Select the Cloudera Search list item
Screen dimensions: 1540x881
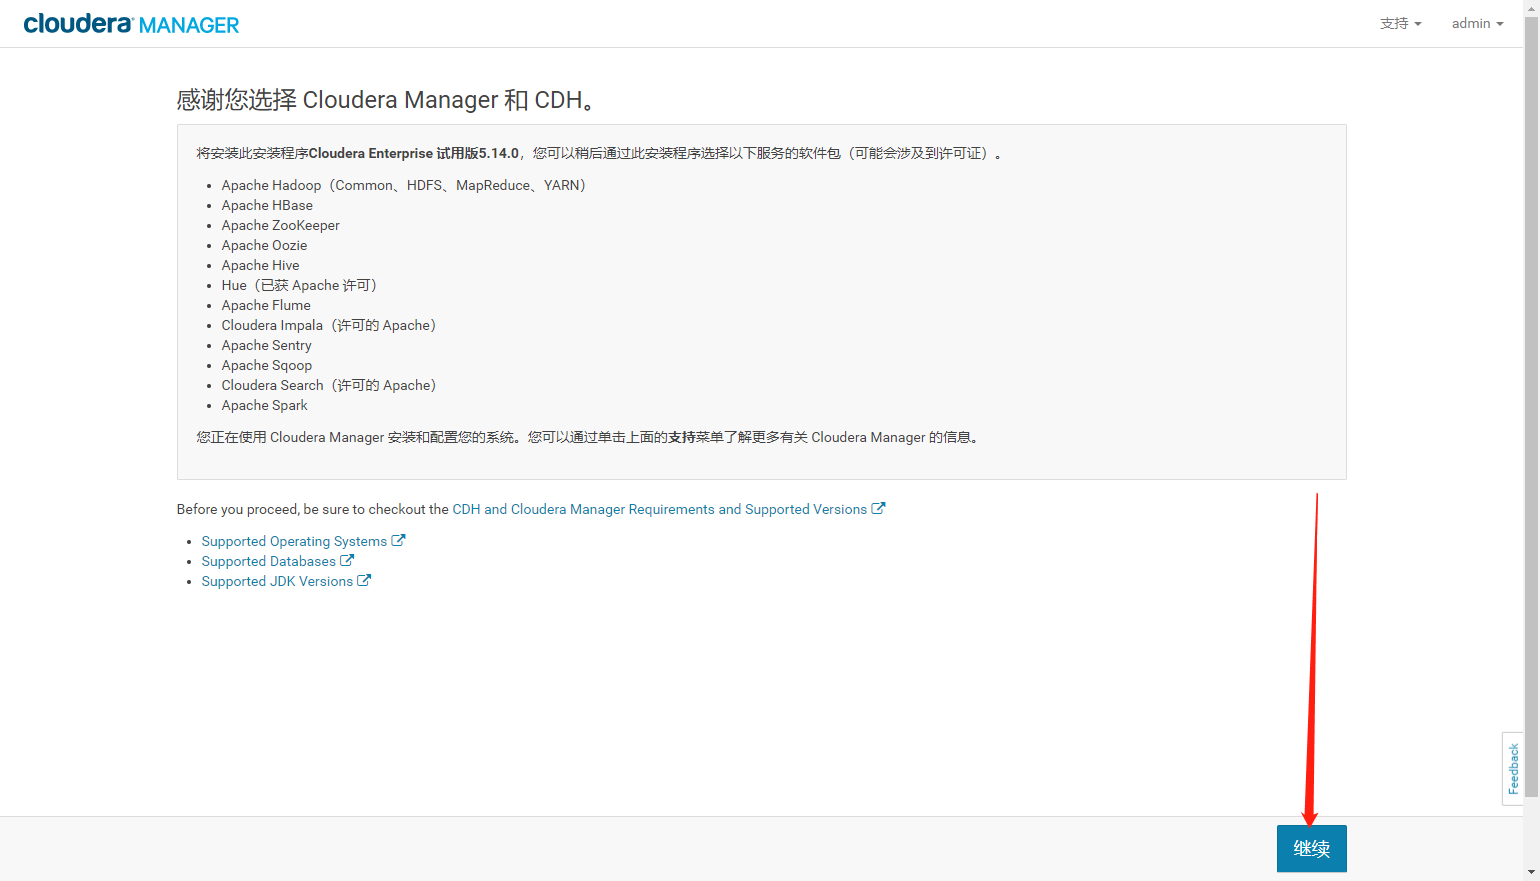[x=329, y=385]
